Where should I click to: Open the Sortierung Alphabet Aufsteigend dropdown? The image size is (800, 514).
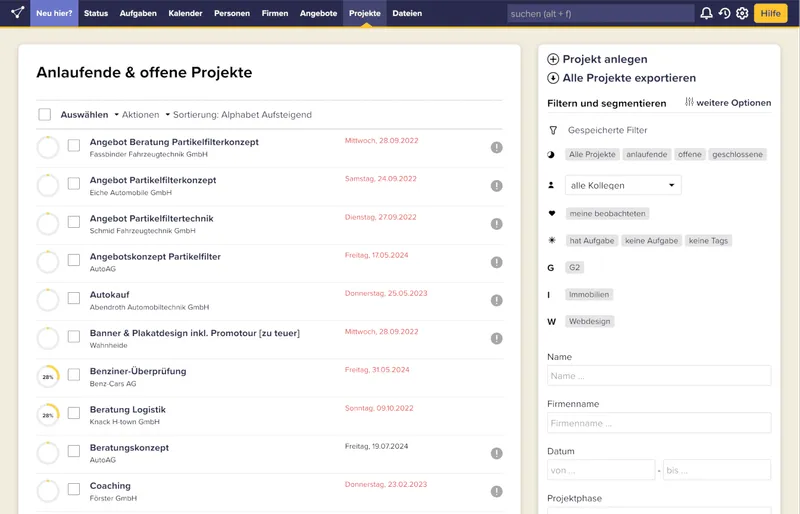pos(238,115)
